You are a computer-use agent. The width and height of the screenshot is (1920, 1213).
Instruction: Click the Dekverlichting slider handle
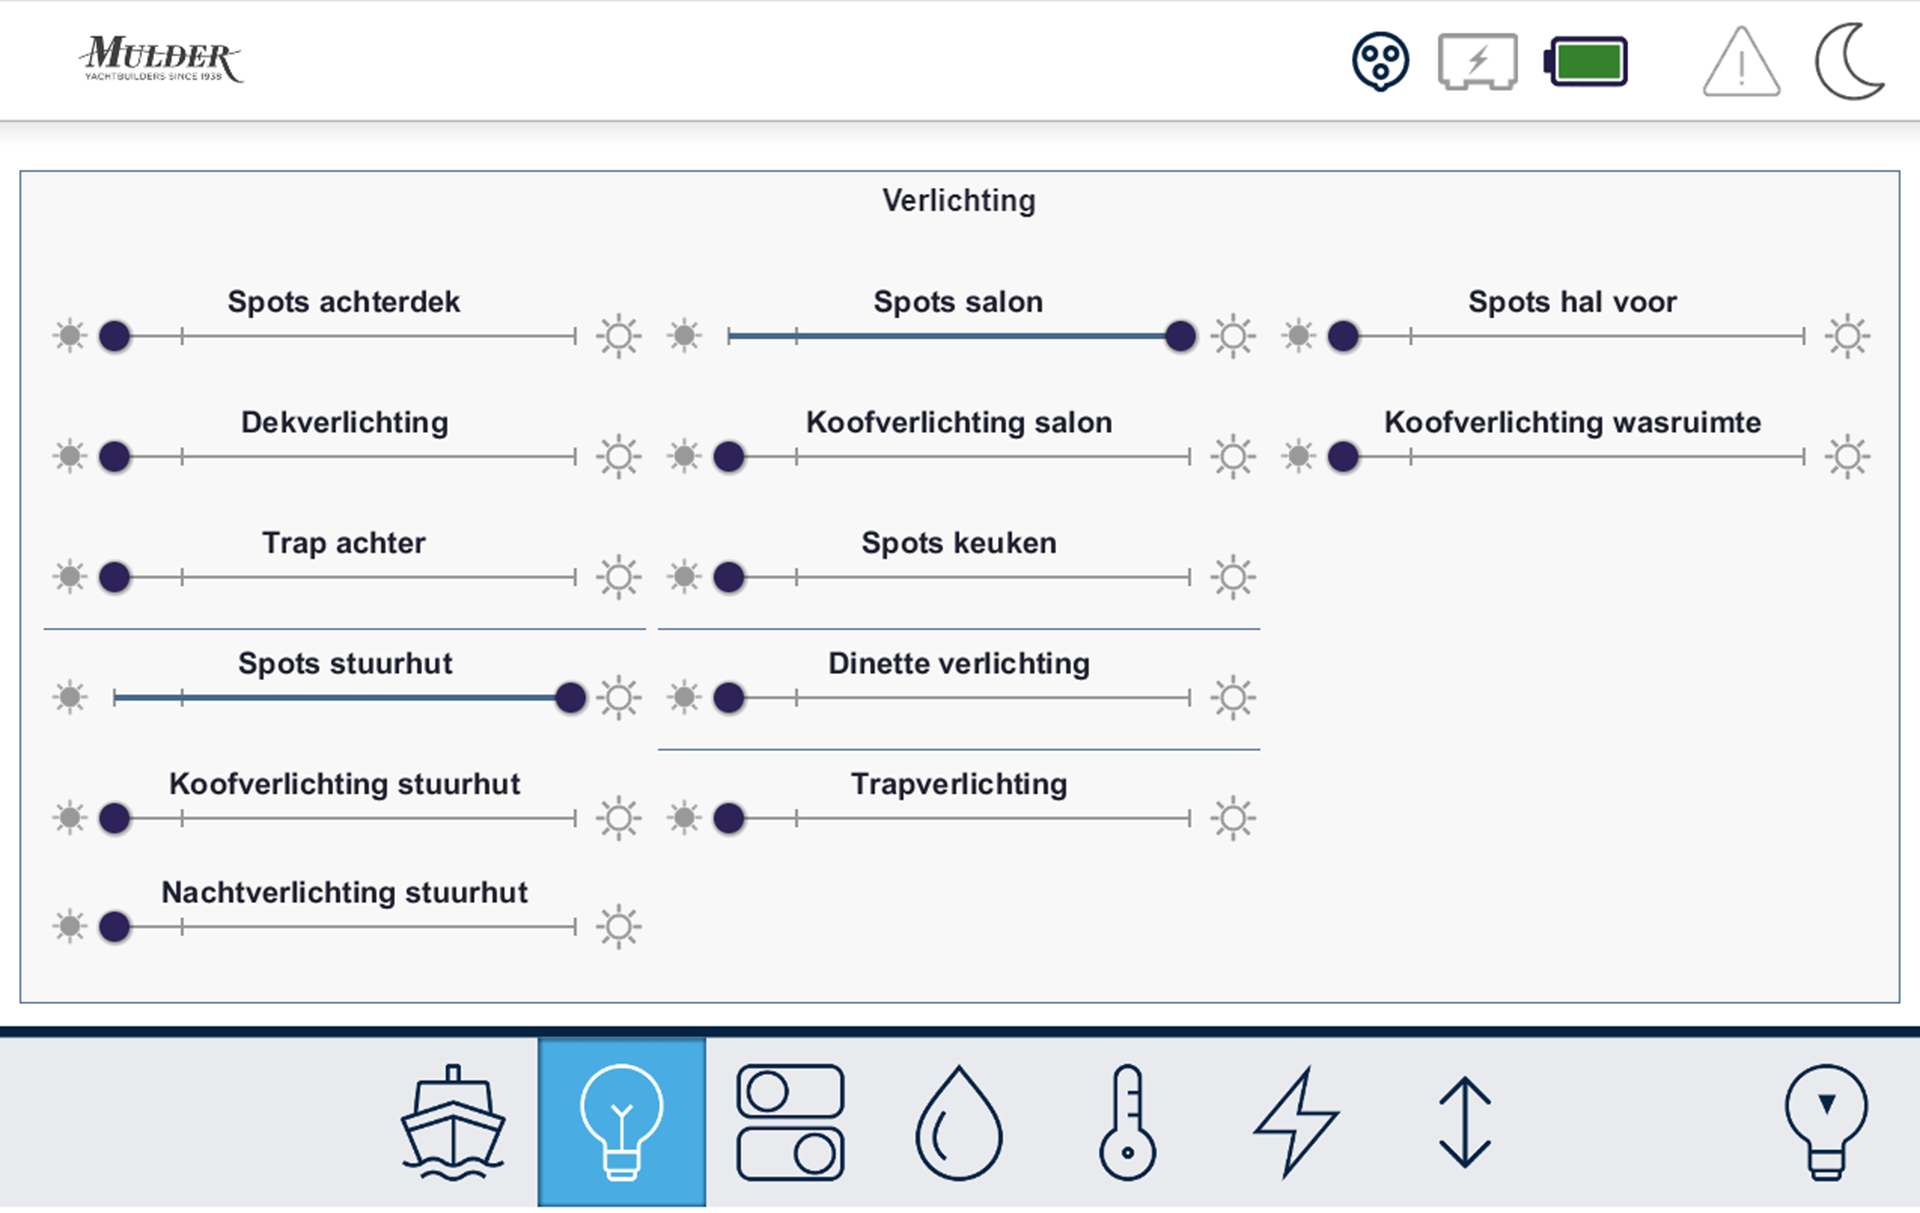[115, 457]
